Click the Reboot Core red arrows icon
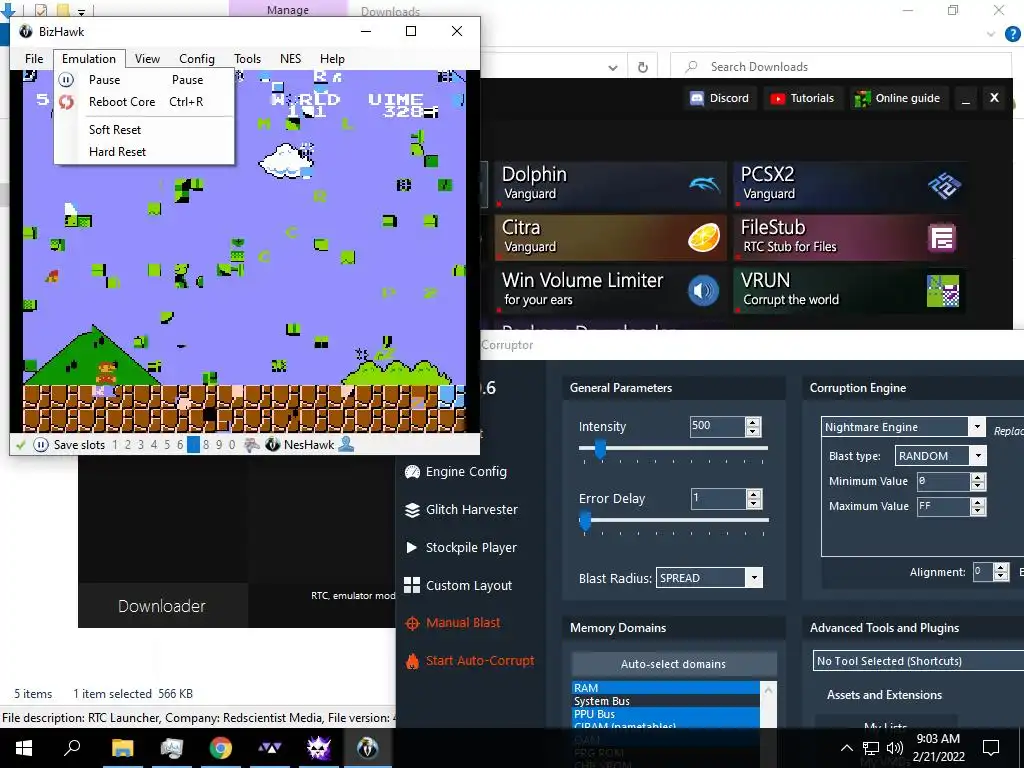Image resolution: width=1024 pixels, height=768 pixels. coord(67,102)
